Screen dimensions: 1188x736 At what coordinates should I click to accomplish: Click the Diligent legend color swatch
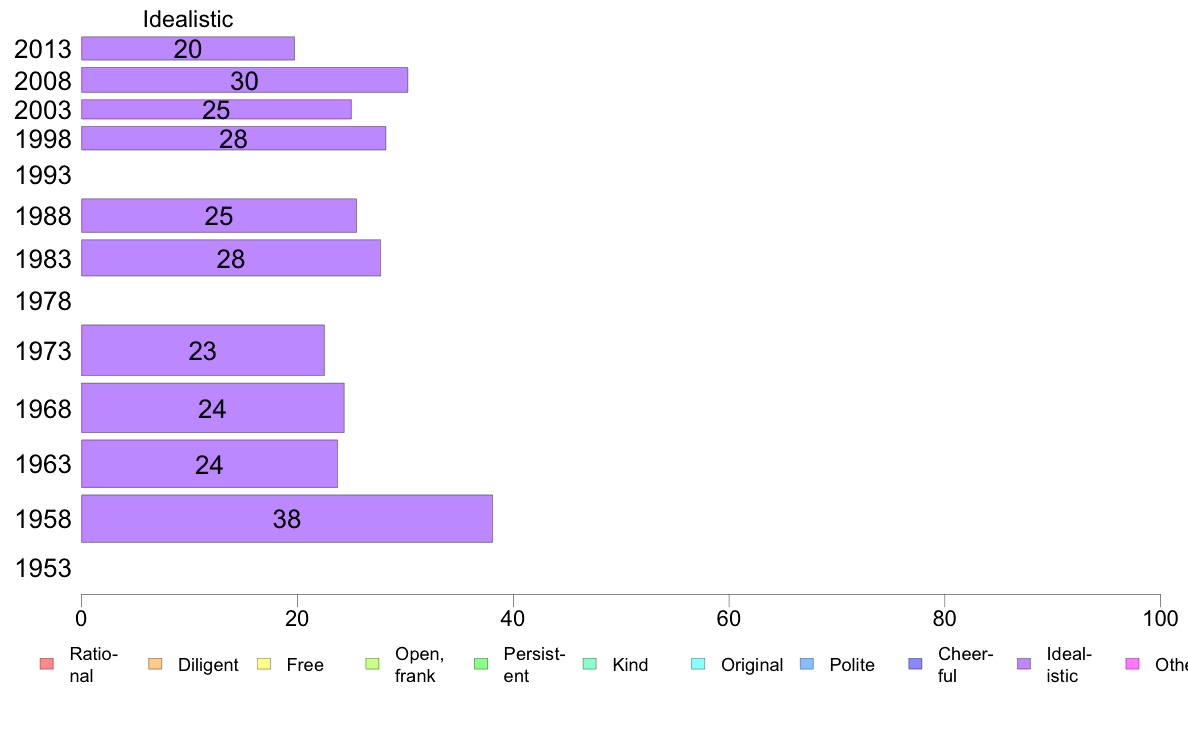click(155, 664)
